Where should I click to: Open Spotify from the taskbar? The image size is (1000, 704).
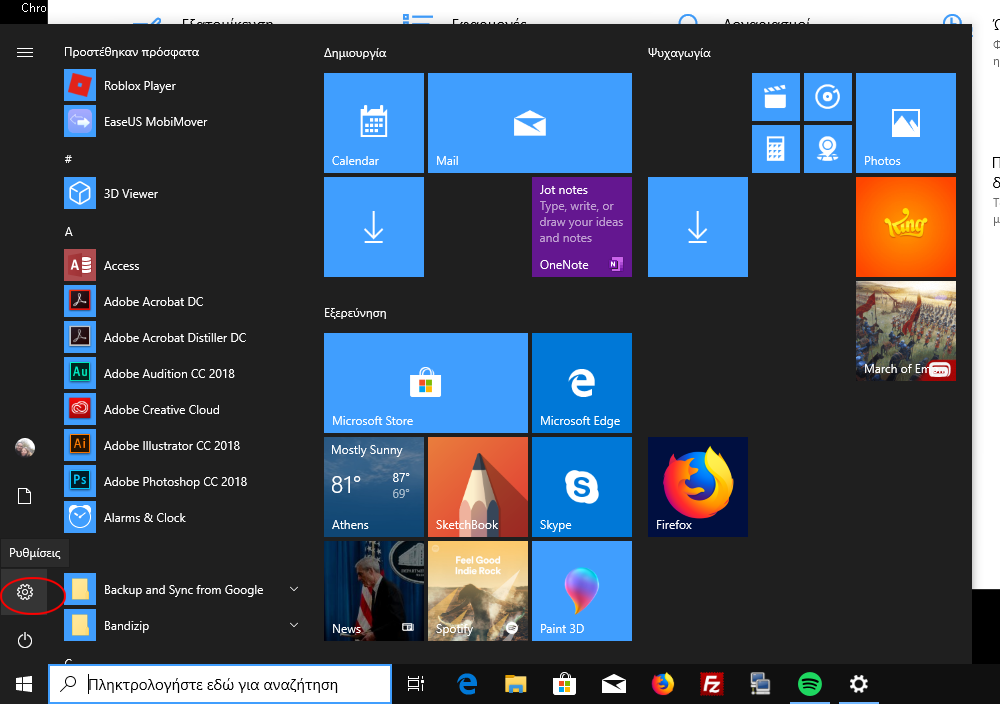pyautogui.click(x=810, y=684)
